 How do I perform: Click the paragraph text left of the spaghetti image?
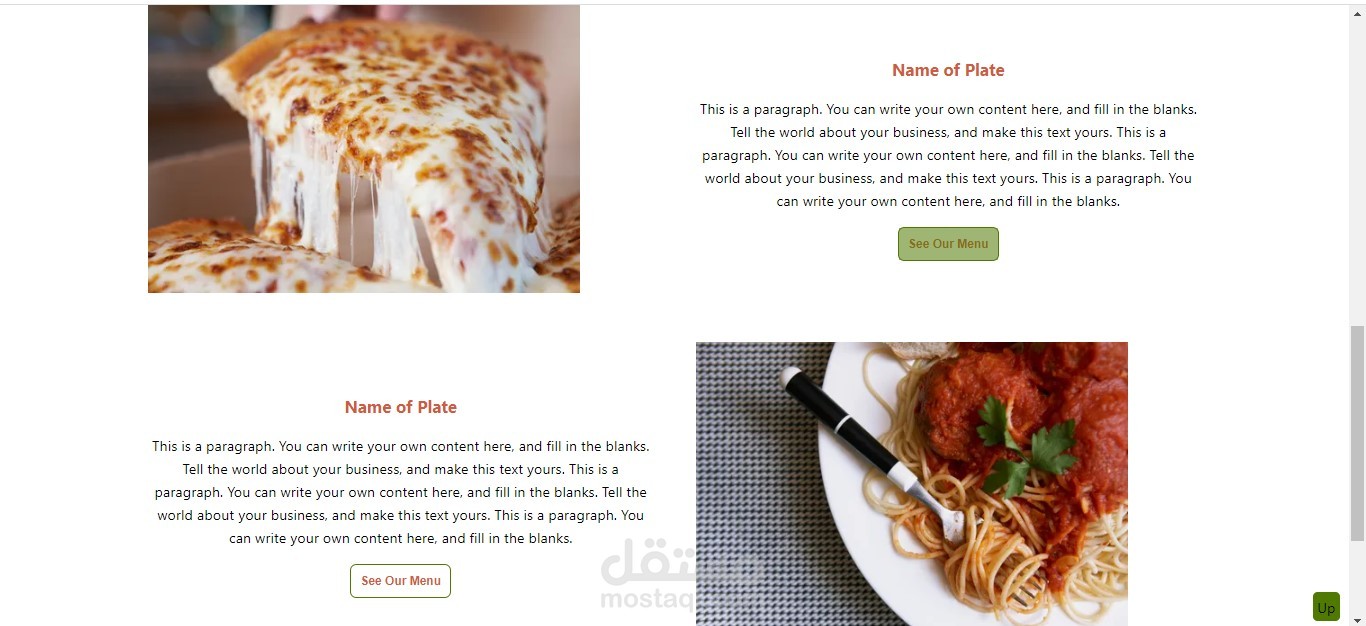pyautogui.click(x=400, y=492)
